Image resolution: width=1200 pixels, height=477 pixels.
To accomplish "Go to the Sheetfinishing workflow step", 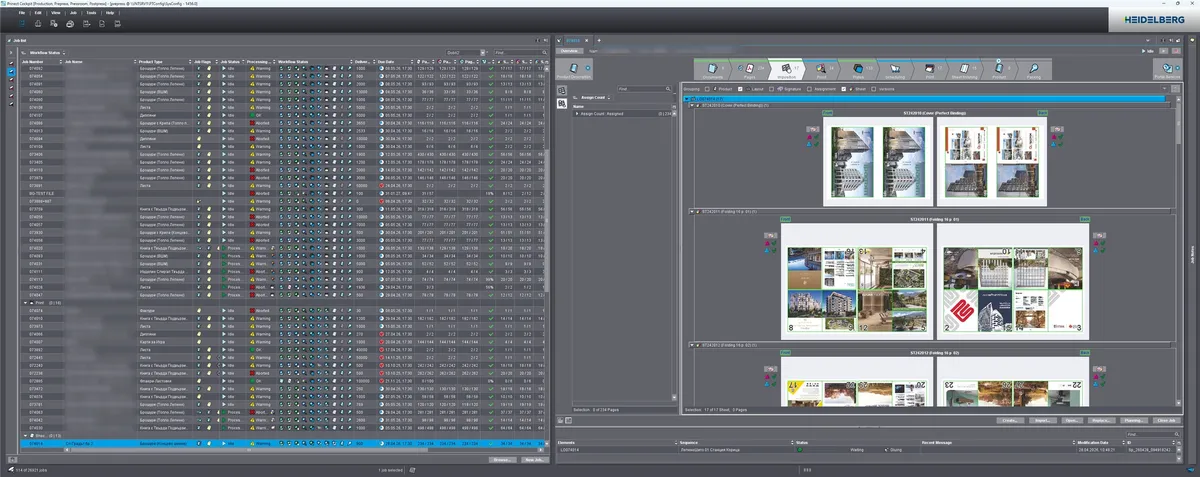I will (x=964, y=69).
